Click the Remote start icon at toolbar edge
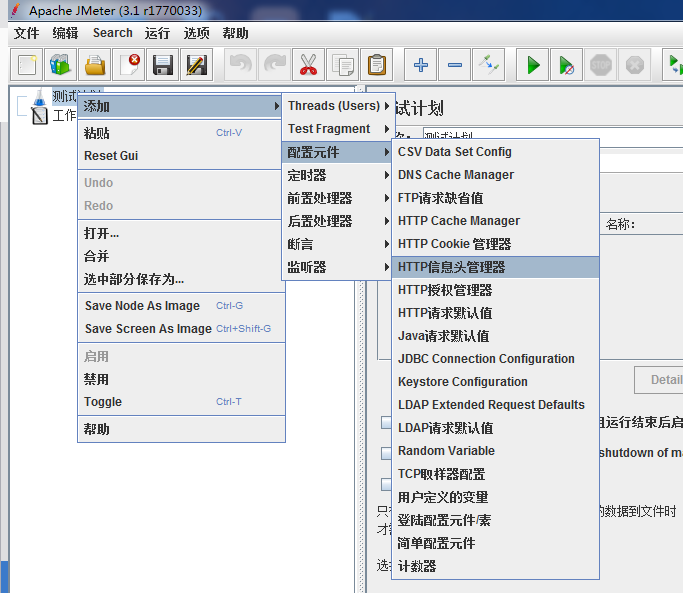The image size is (683, 593). click(673, 65)
